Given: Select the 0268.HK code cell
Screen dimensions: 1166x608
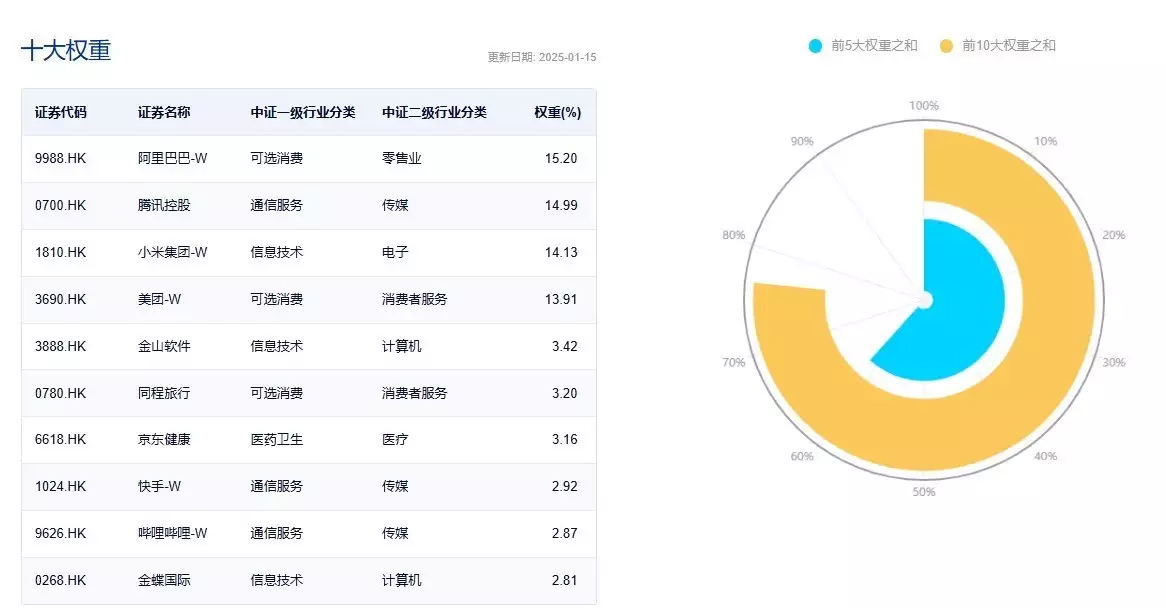Looking at the screenshot, I should (x=60, y=580).
